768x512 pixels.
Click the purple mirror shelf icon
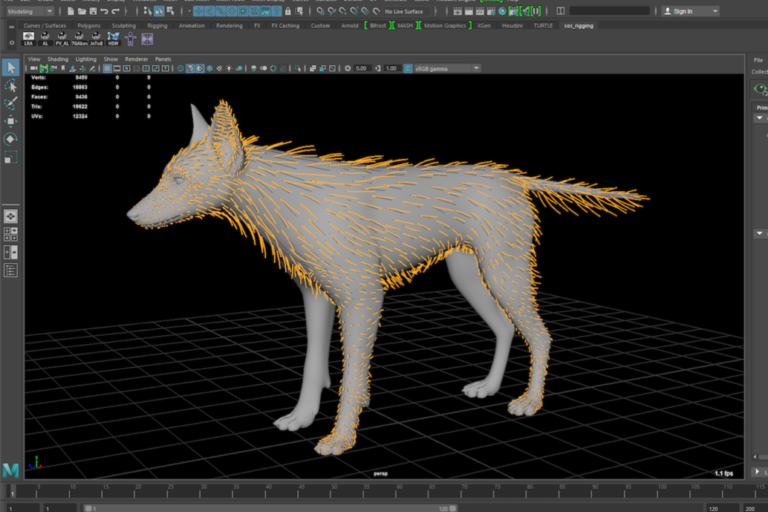click(x=147, y=39)
